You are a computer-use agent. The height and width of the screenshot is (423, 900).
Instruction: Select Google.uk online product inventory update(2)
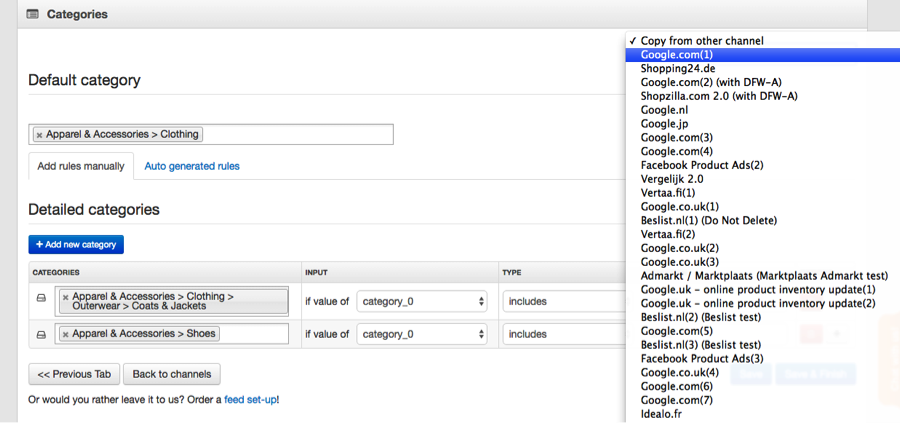point(762,303)
